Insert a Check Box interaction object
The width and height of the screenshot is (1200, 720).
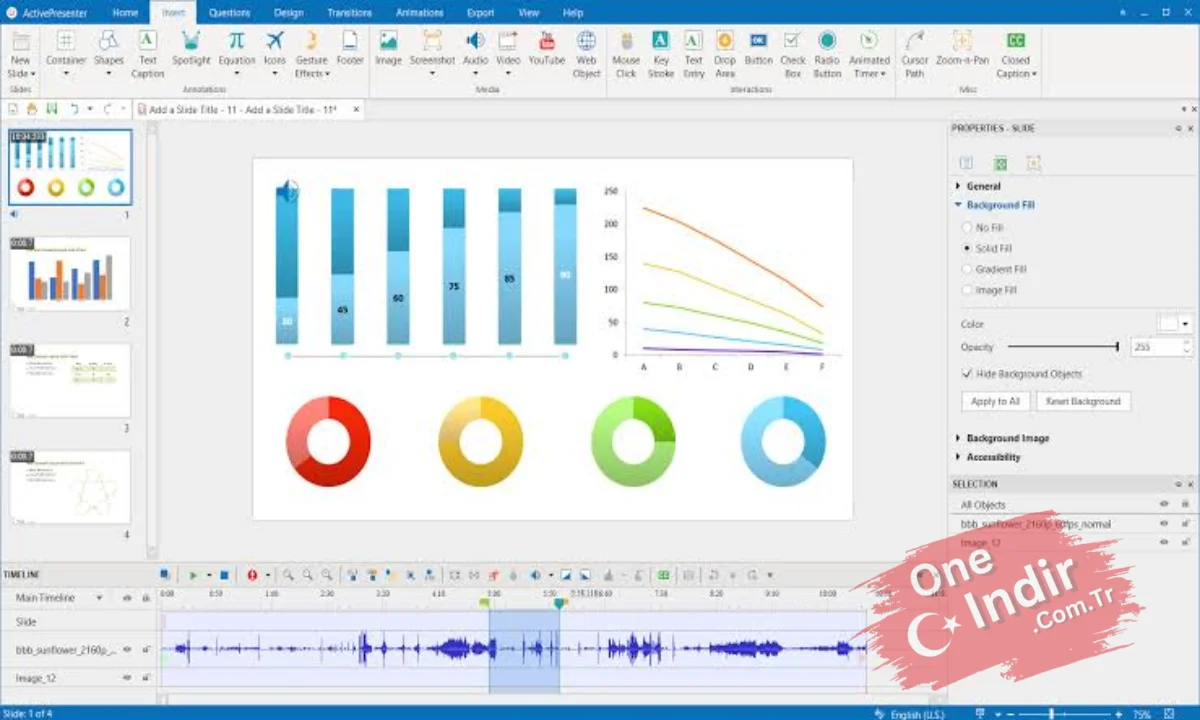tap(793, 54)
